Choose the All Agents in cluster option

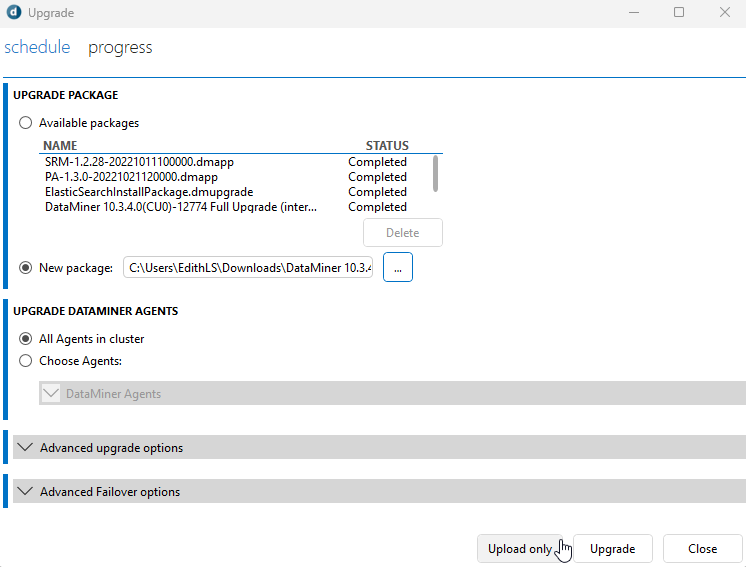[26, 339]
